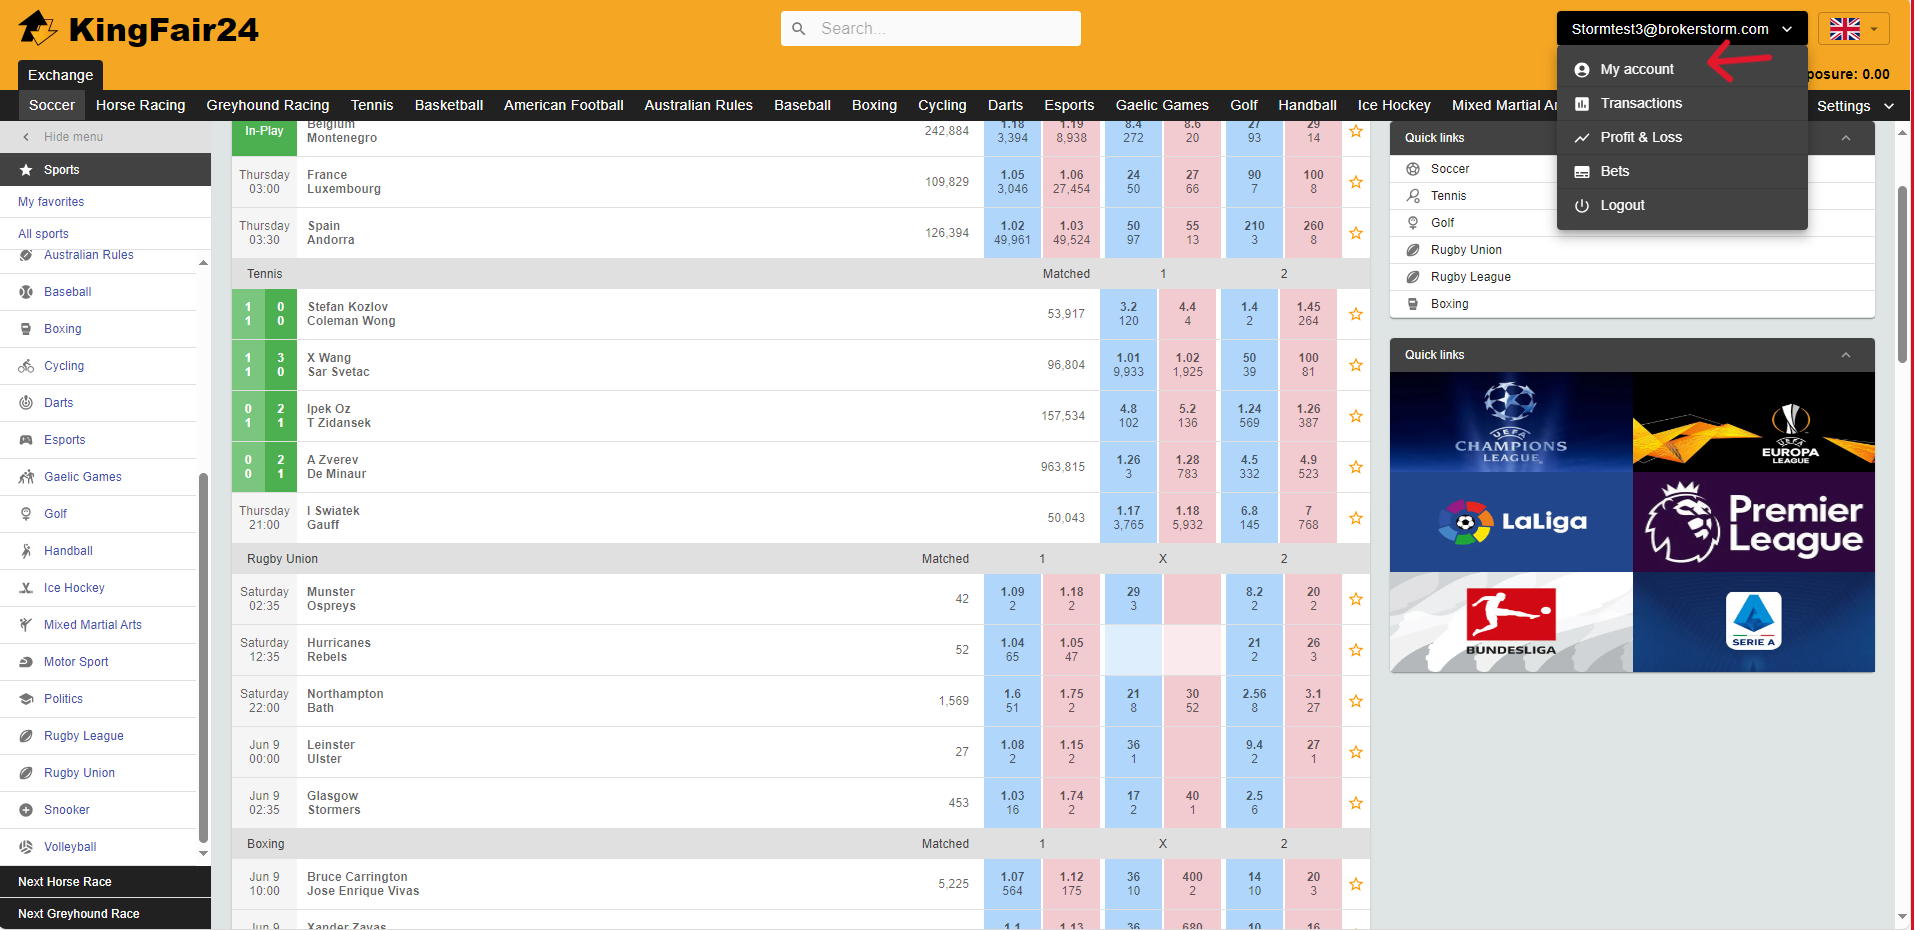Select the Exchange tab

[60, 75]
